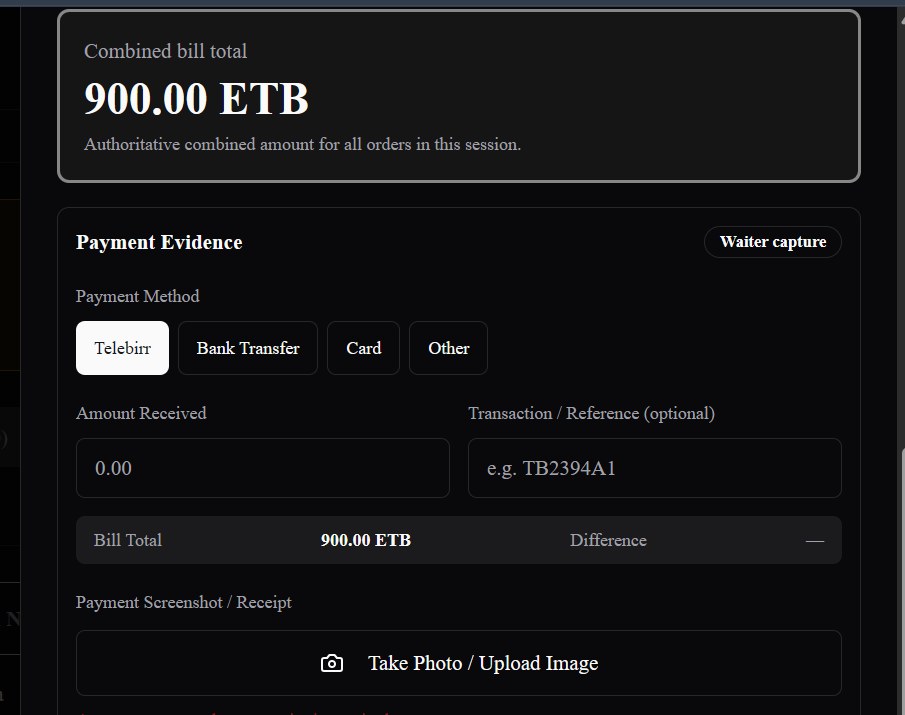Click the Difference label
905x715 pixels.
tap(608, 540)
